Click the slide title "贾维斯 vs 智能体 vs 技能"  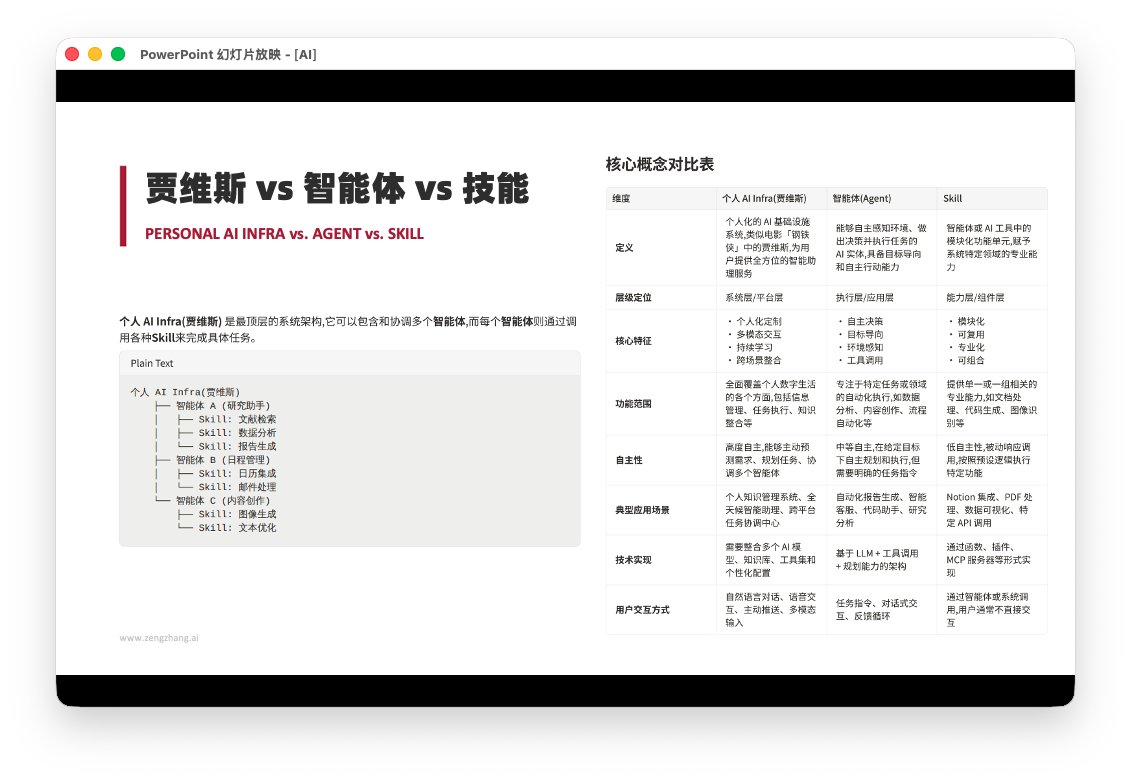click(338, 188)
